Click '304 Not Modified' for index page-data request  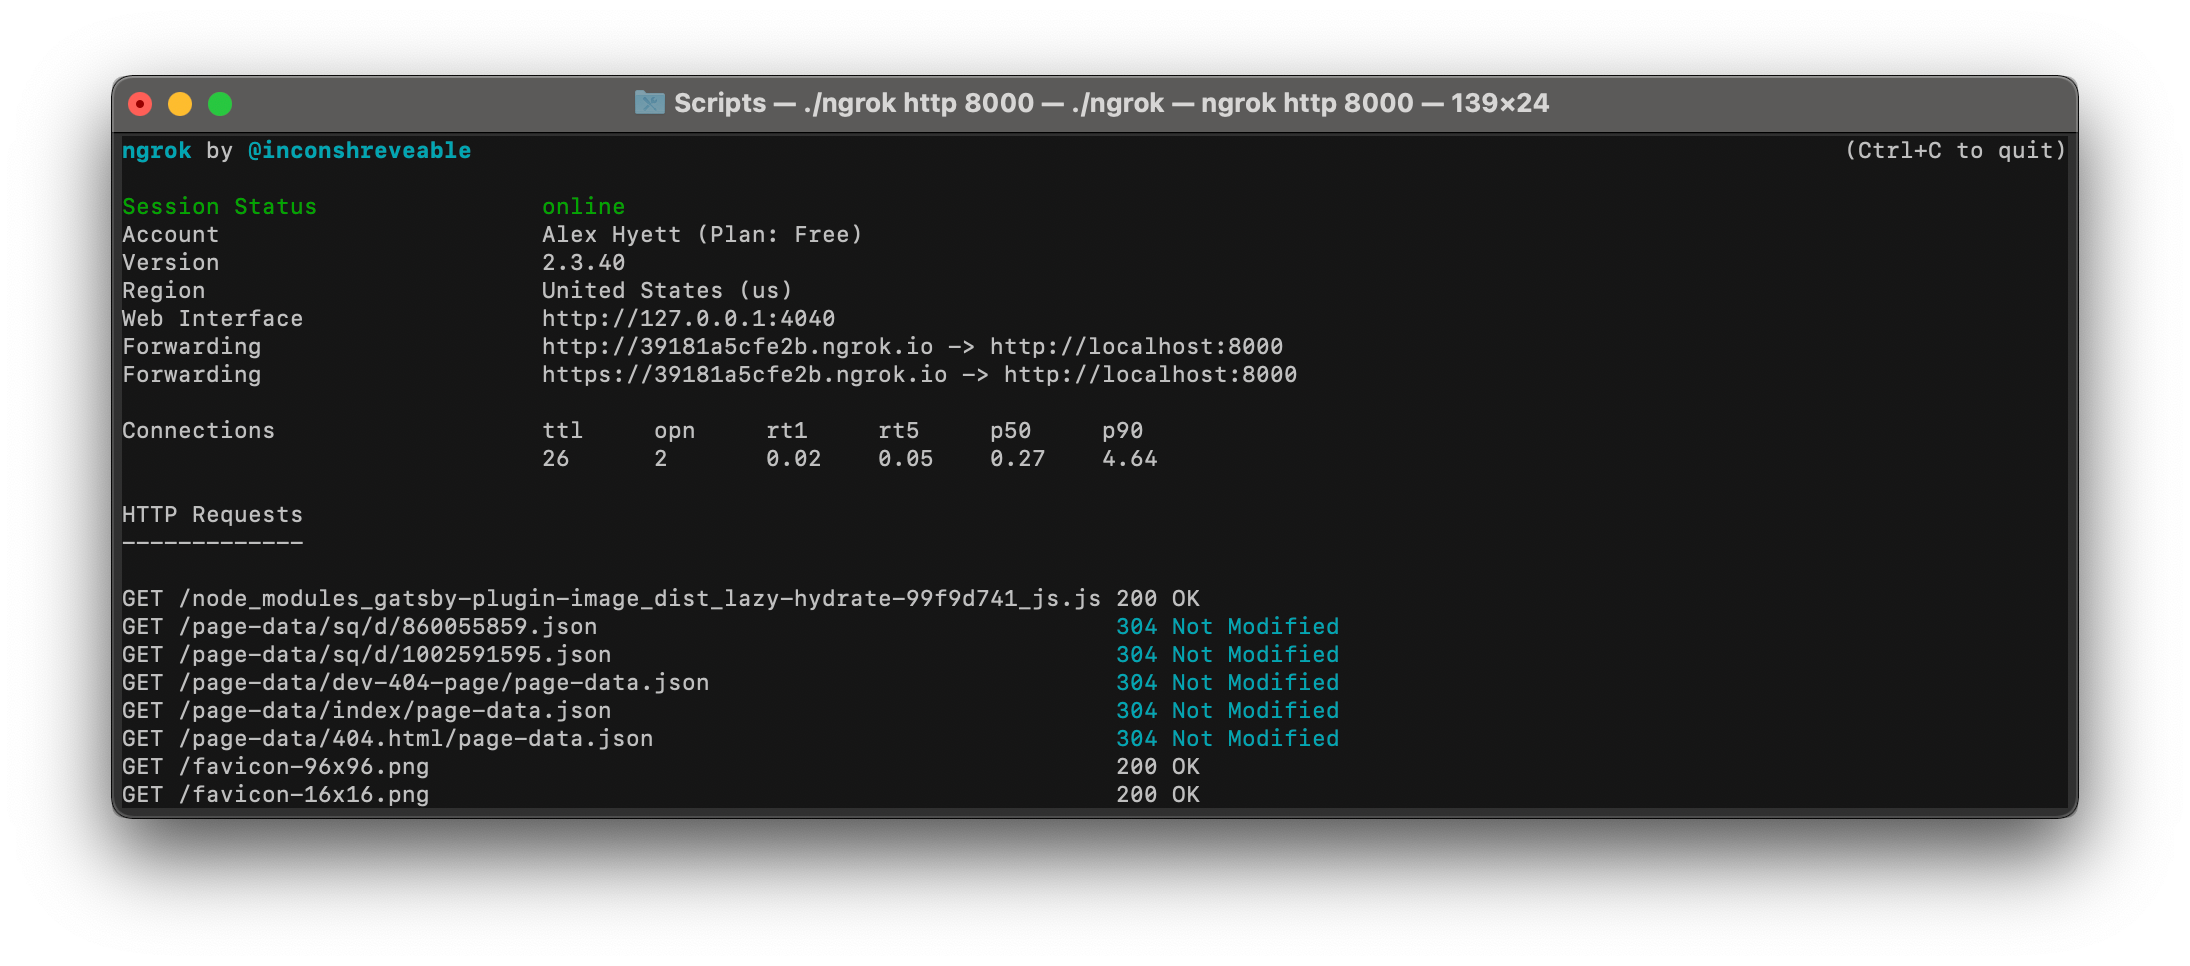[x=1227, y=711]
